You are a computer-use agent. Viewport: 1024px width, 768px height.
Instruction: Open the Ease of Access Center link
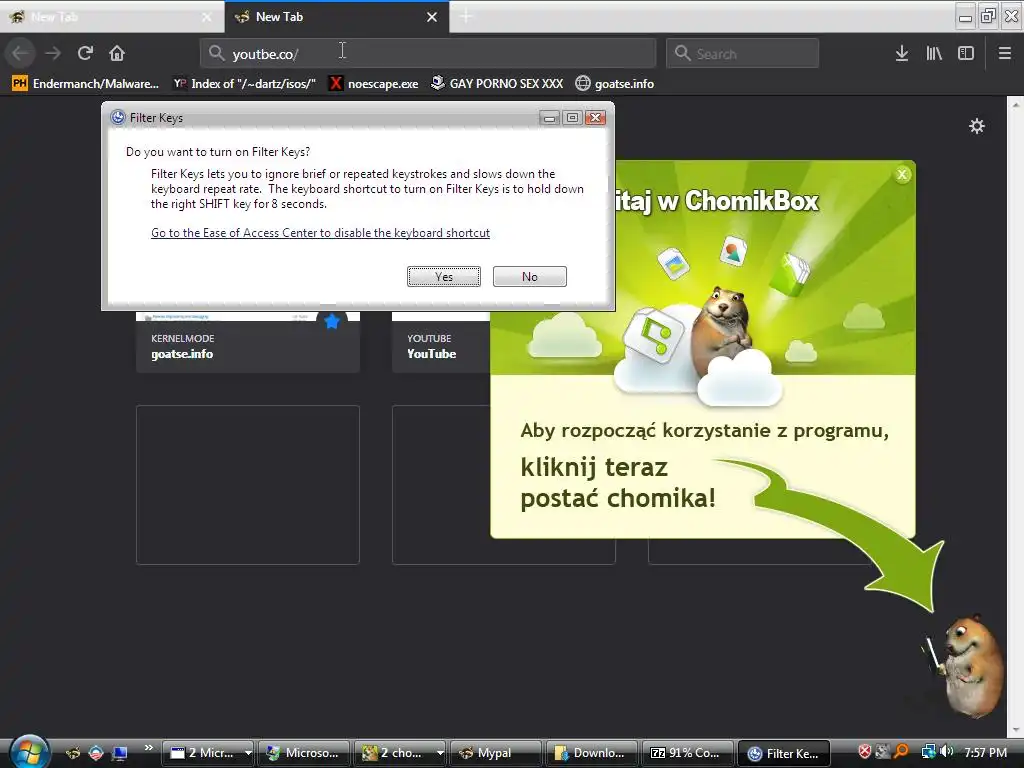pyautogui.click(x=320, y=233)
